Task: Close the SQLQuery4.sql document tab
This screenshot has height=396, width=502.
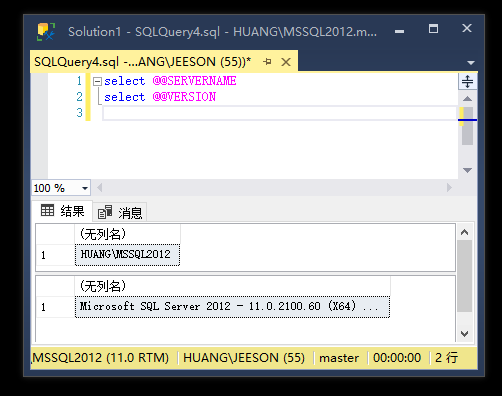Action: click(x=286, y=62)
